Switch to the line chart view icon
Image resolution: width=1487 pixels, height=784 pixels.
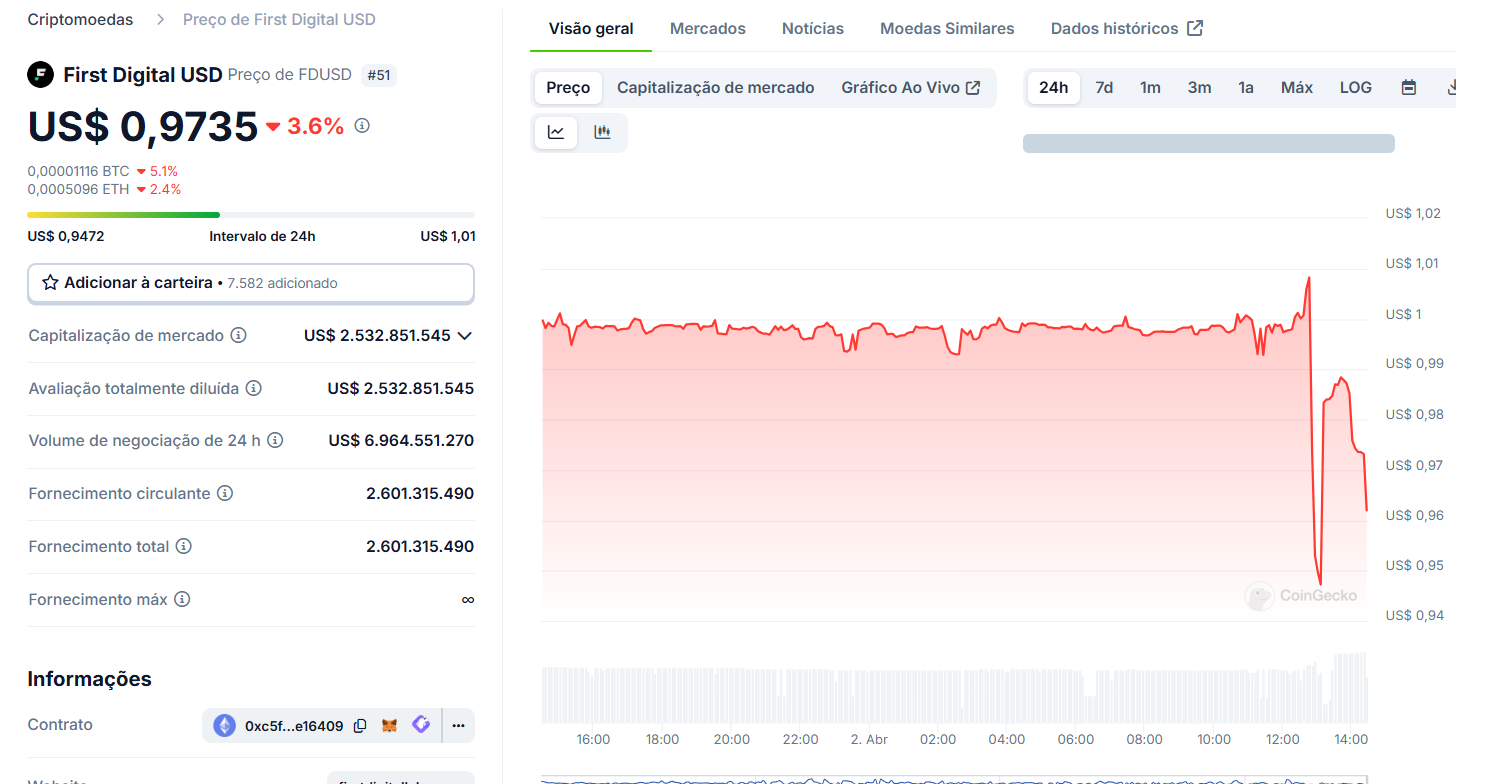(x=556, y=132)
